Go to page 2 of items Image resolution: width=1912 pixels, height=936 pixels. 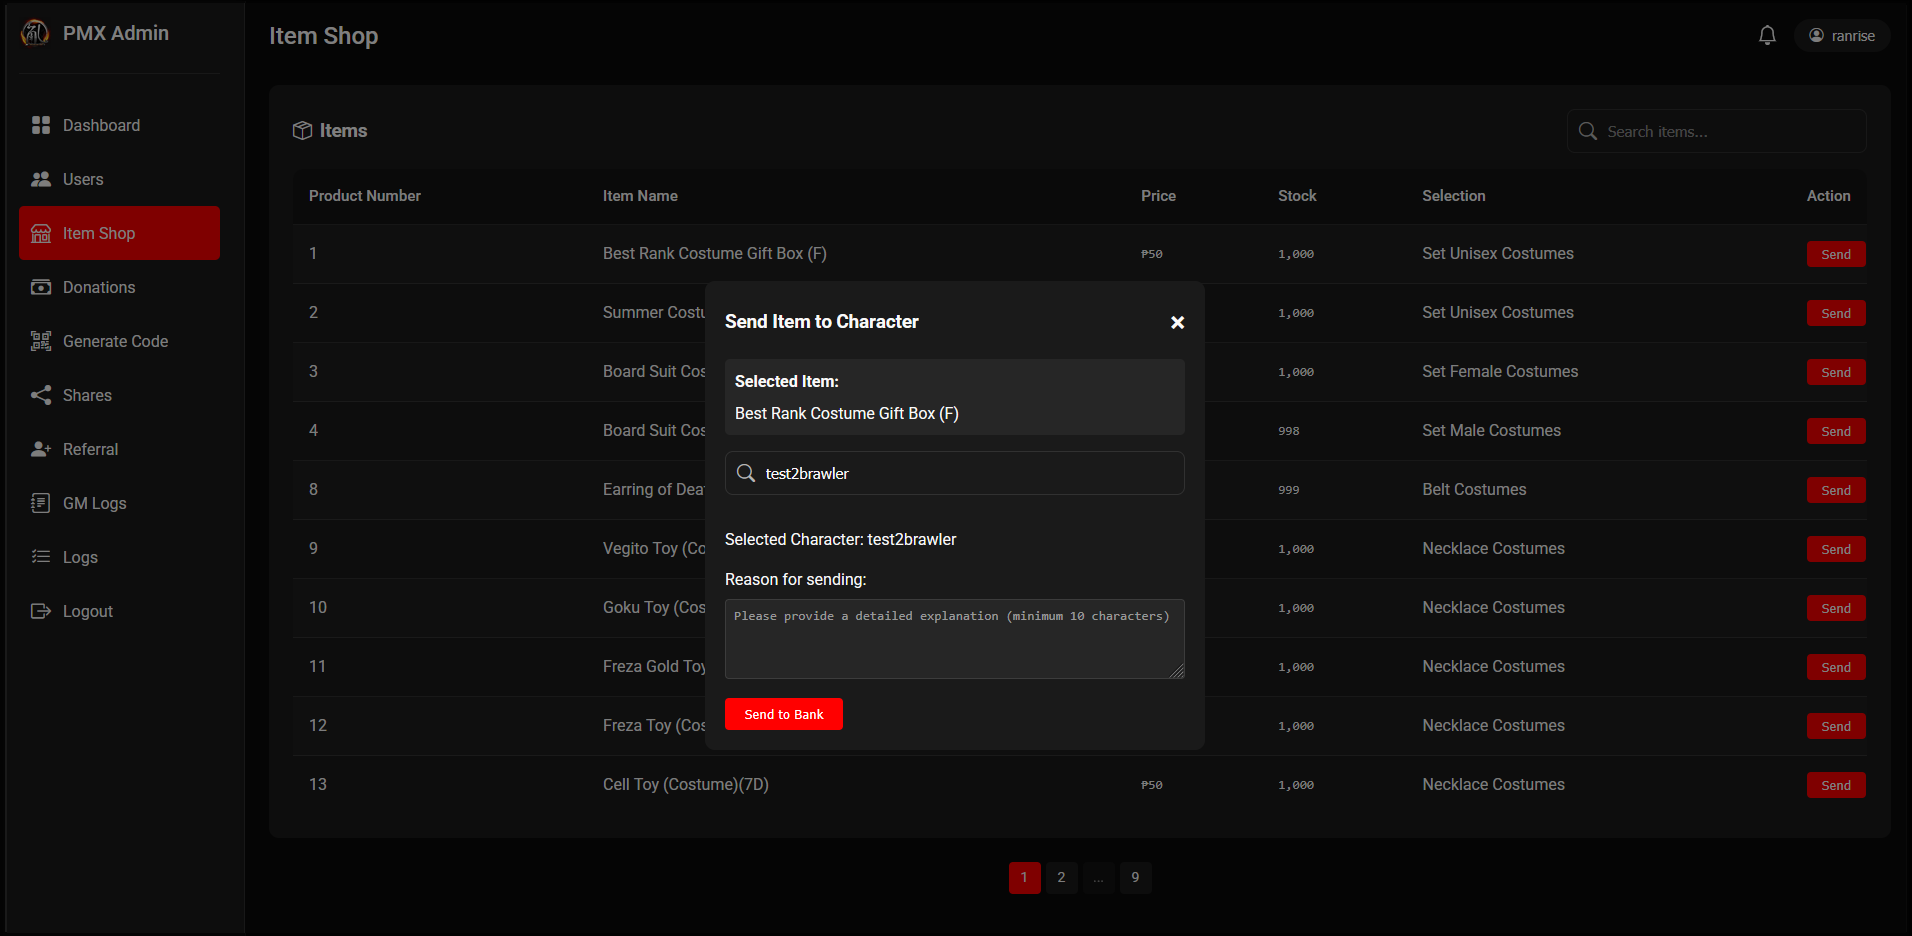click(x=1061, y=877)
